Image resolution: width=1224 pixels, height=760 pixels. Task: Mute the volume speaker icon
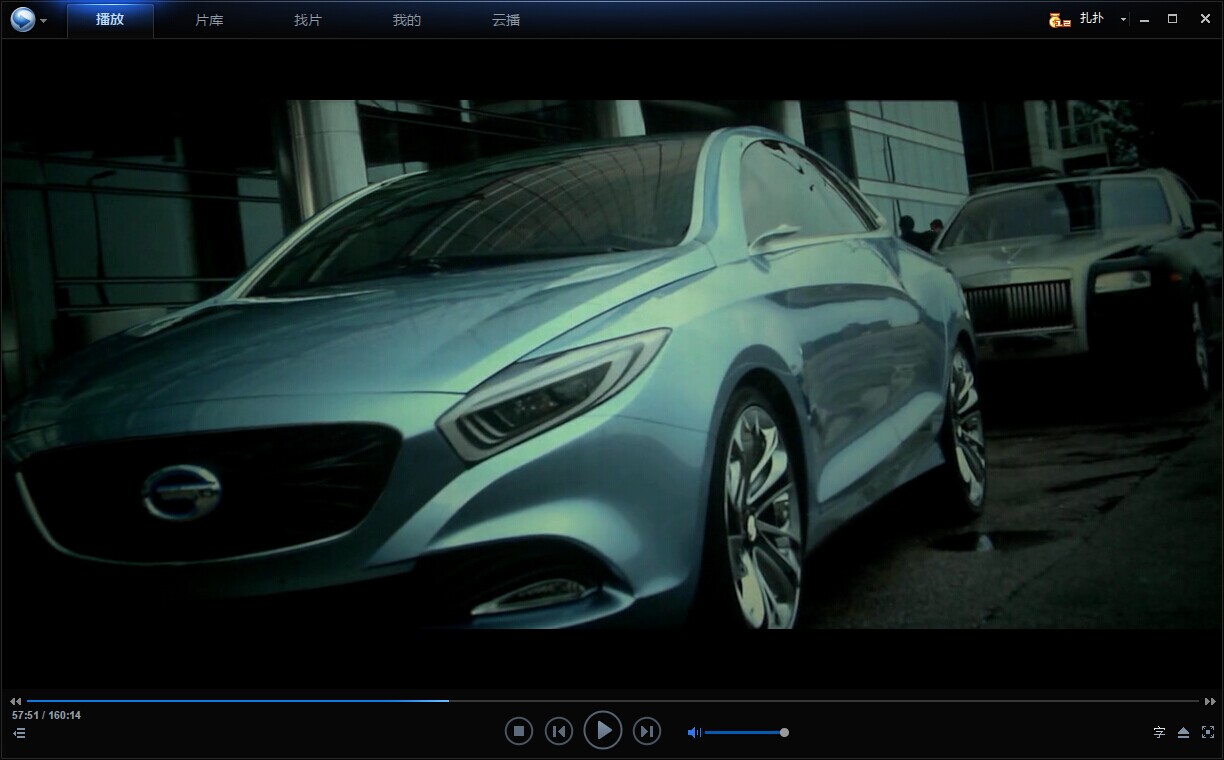point(693,733)
